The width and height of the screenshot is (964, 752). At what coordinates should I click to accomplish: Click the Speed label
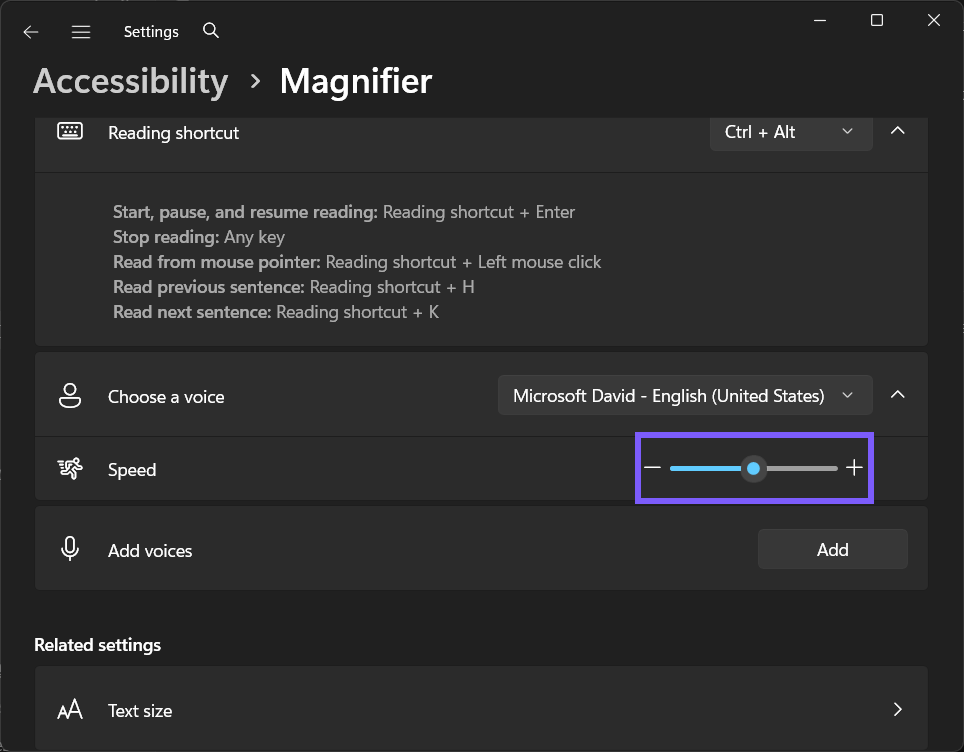coord(132,470)
